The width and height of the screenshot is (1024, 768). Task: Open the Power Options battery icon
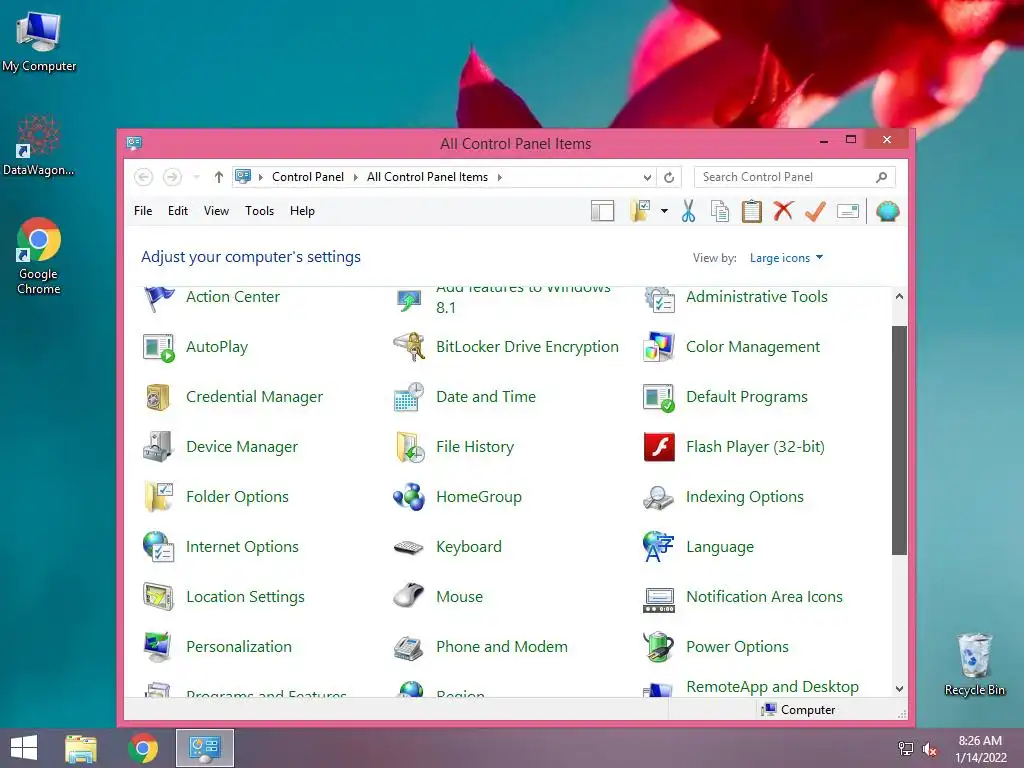click(x=658, y=647)
